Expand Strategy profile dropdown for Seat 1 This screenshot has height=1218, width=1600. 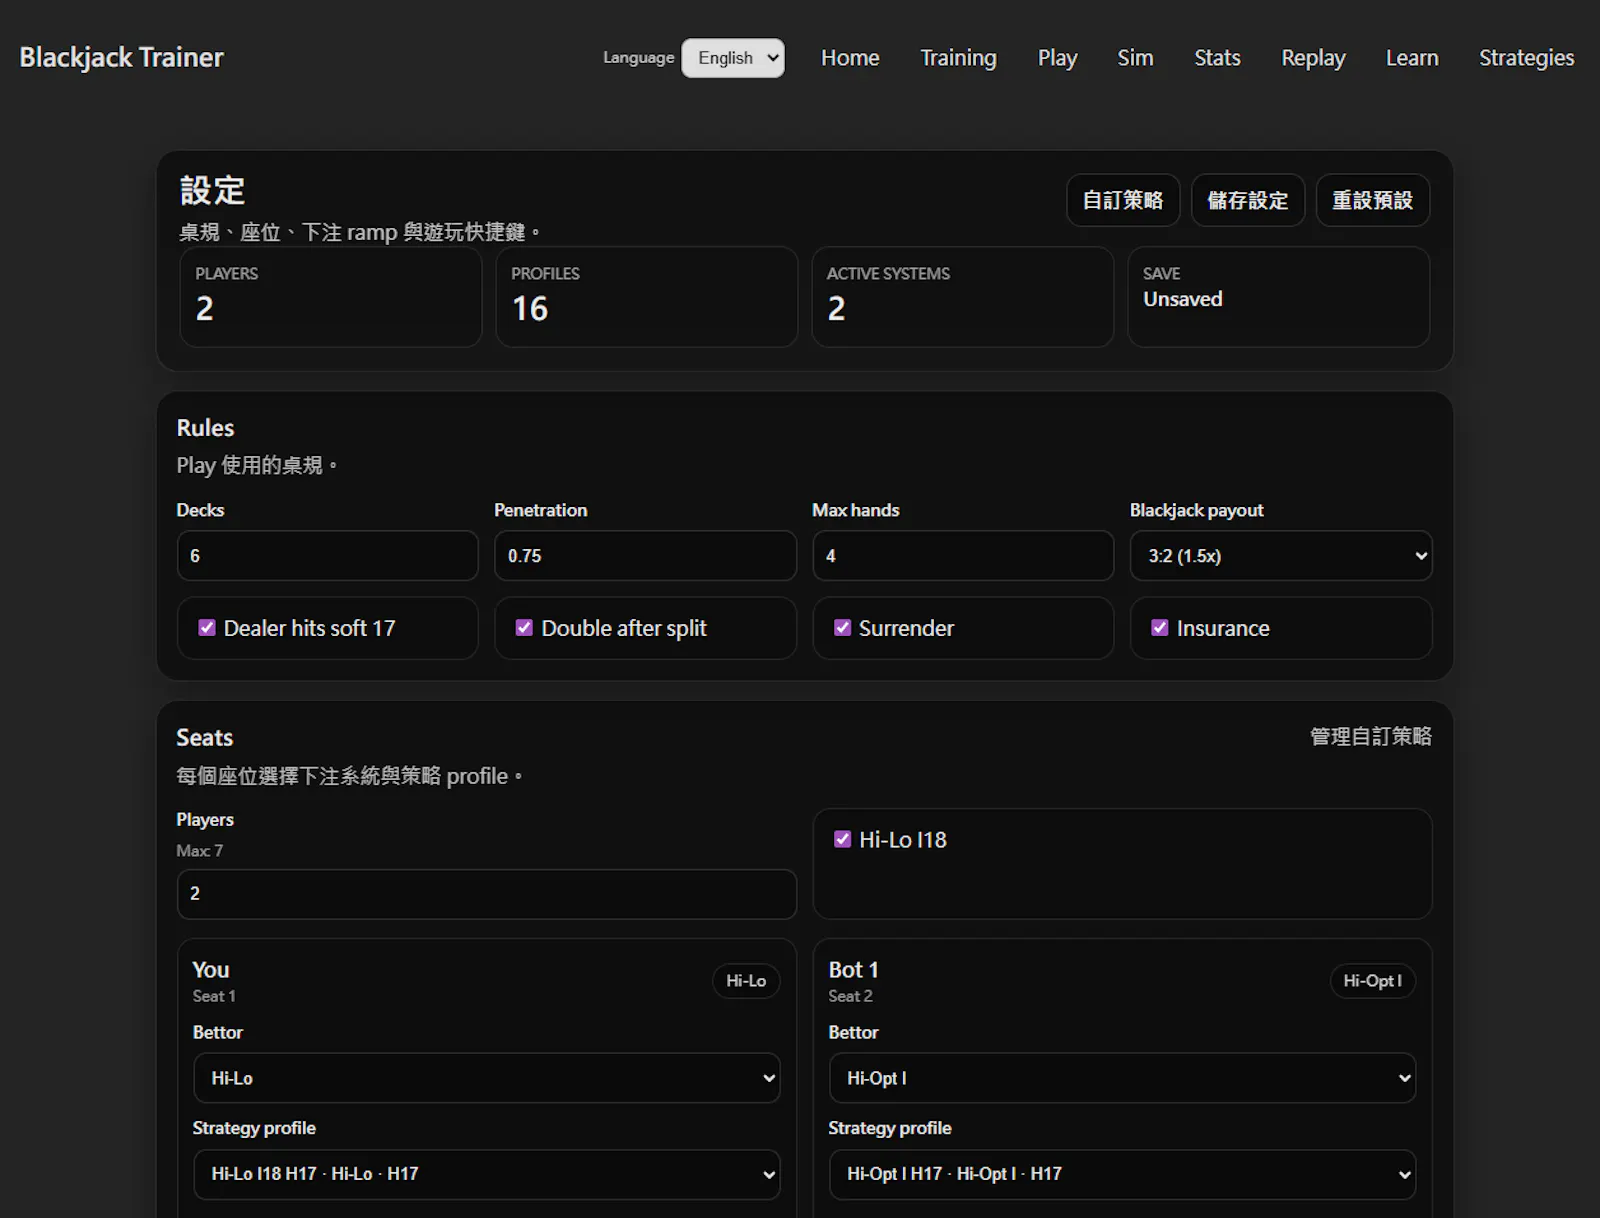coord(486,1174)
